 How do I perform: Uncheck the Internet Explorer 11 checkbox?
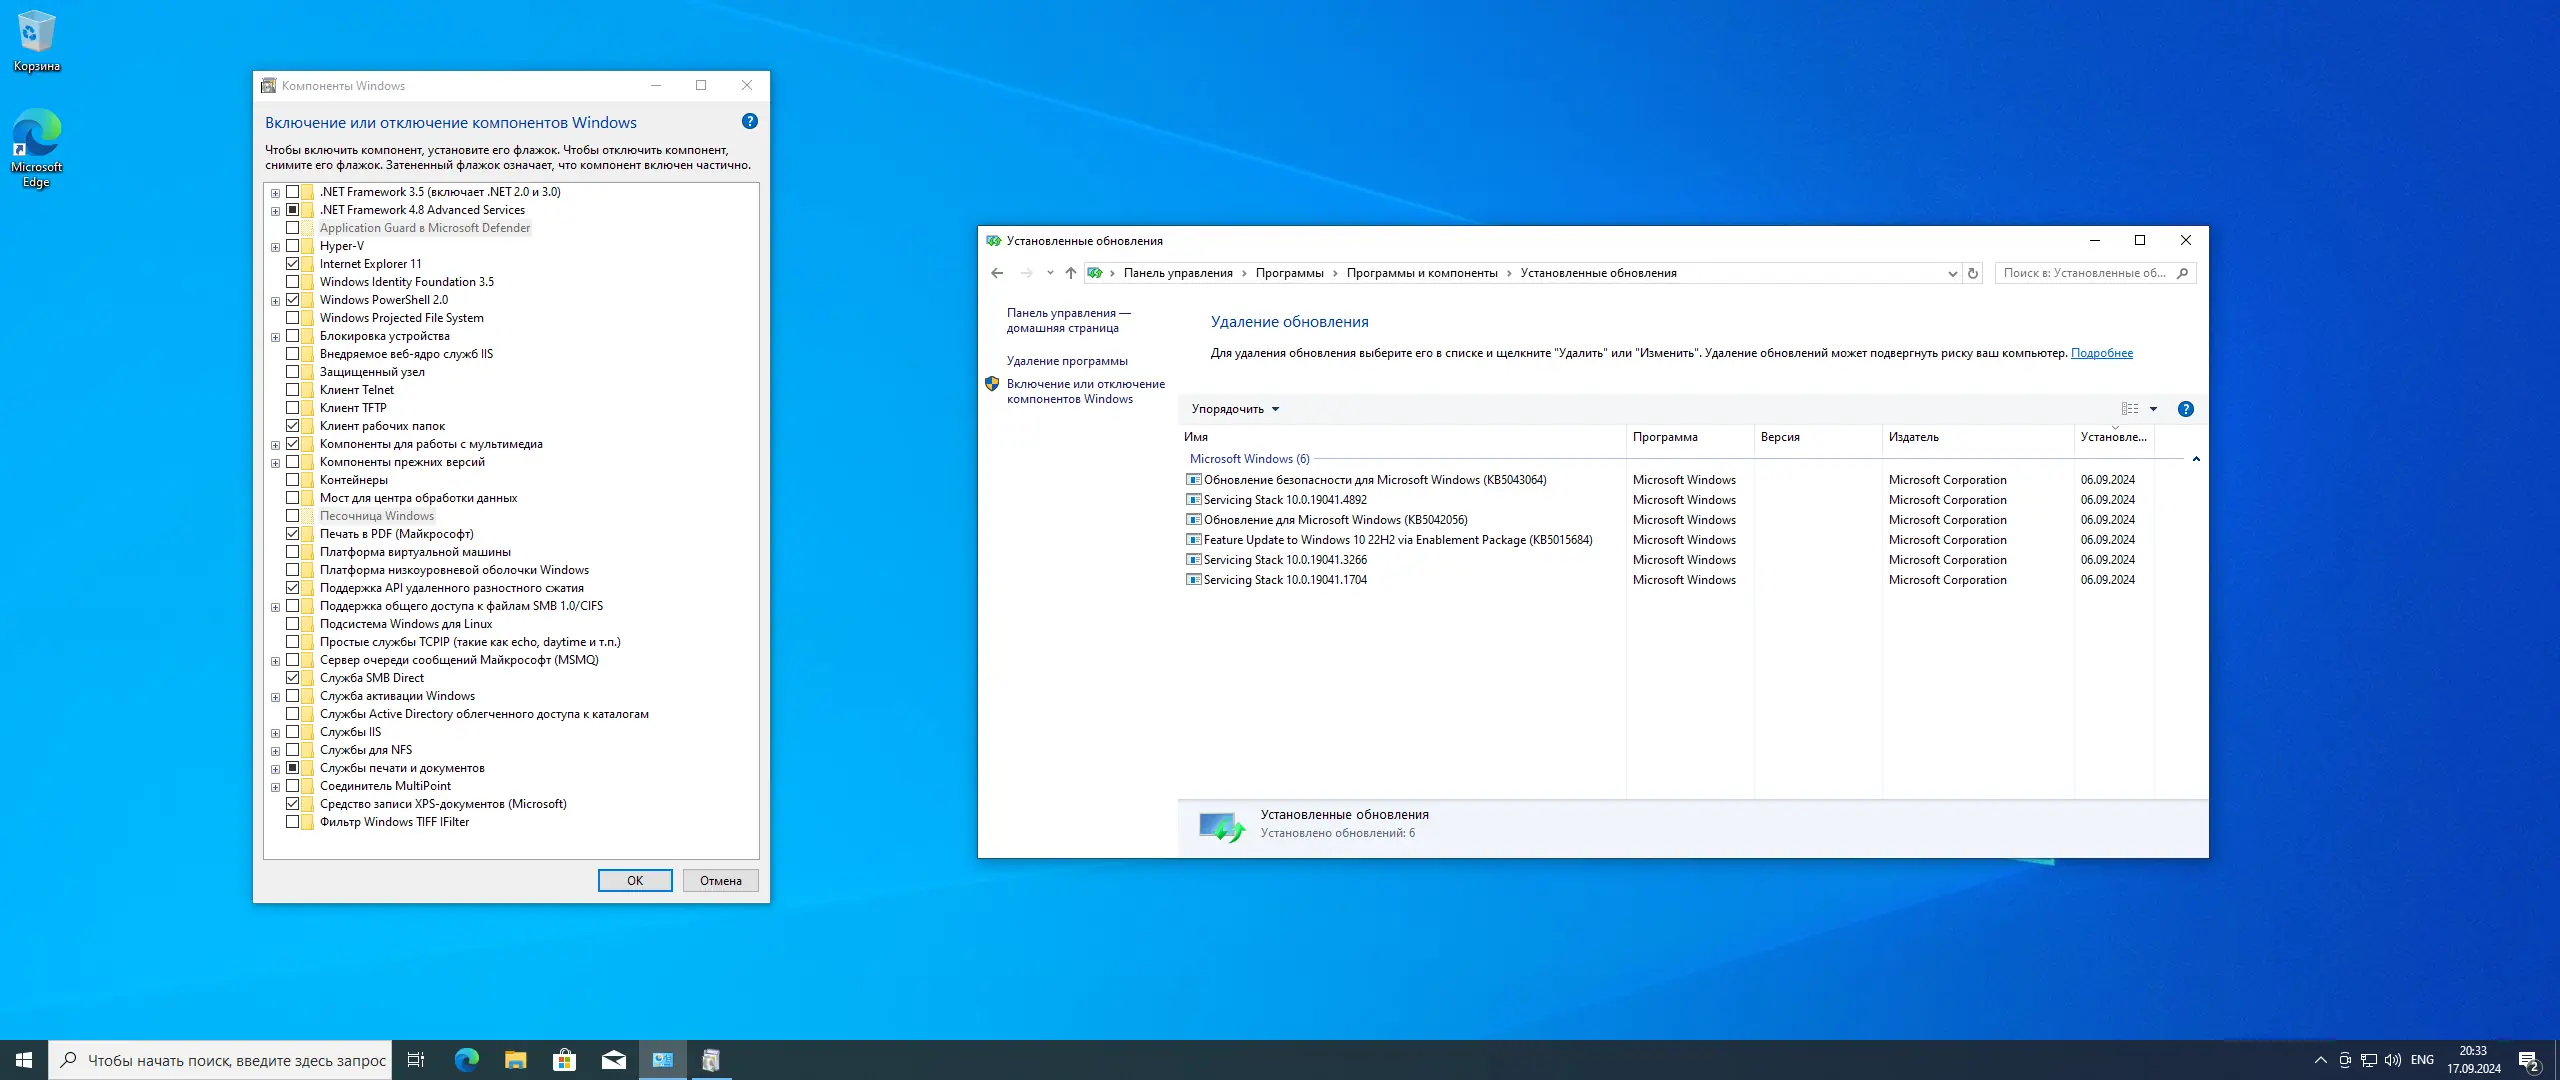293,264
